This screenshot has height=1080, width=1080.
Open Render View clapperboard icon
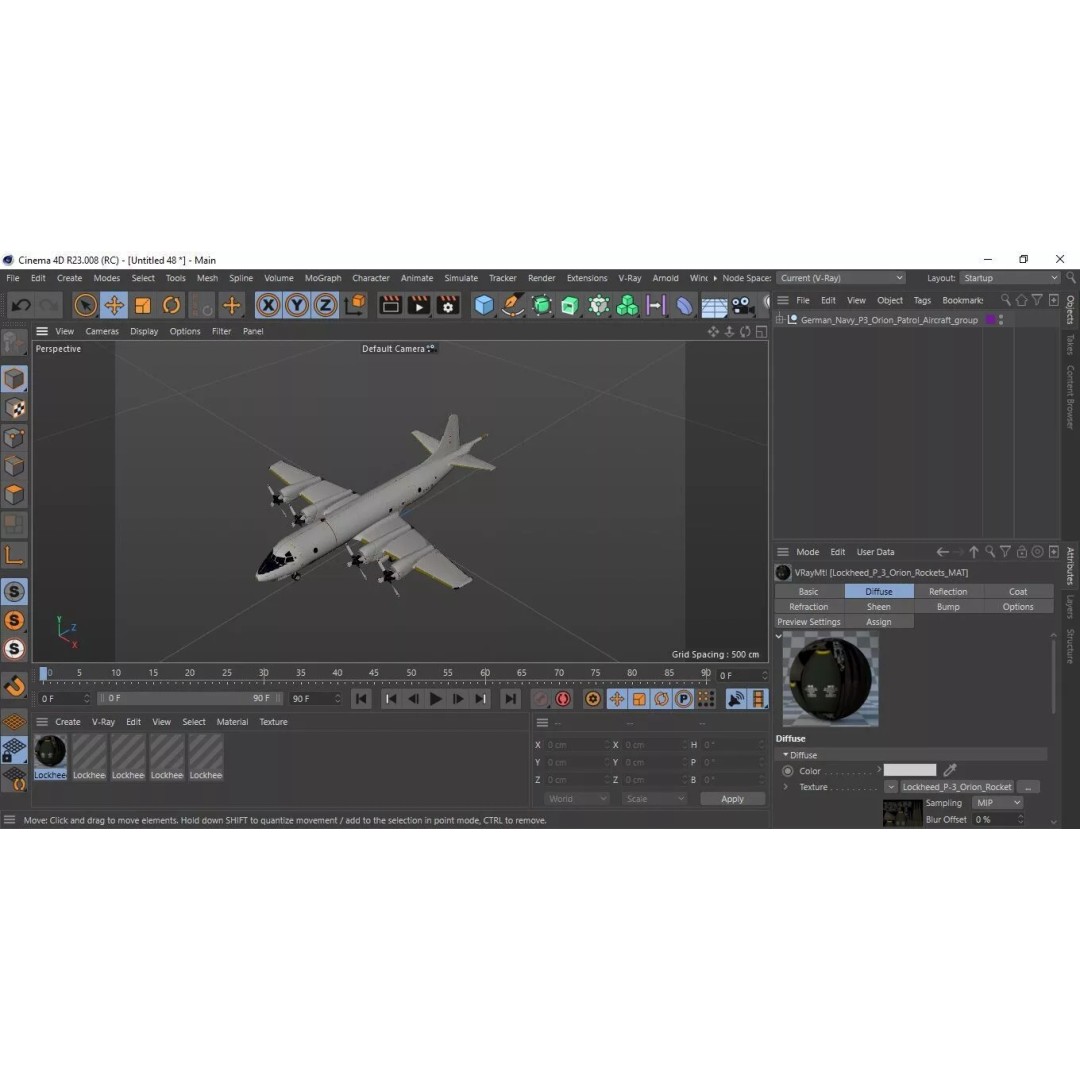[390, 305]
